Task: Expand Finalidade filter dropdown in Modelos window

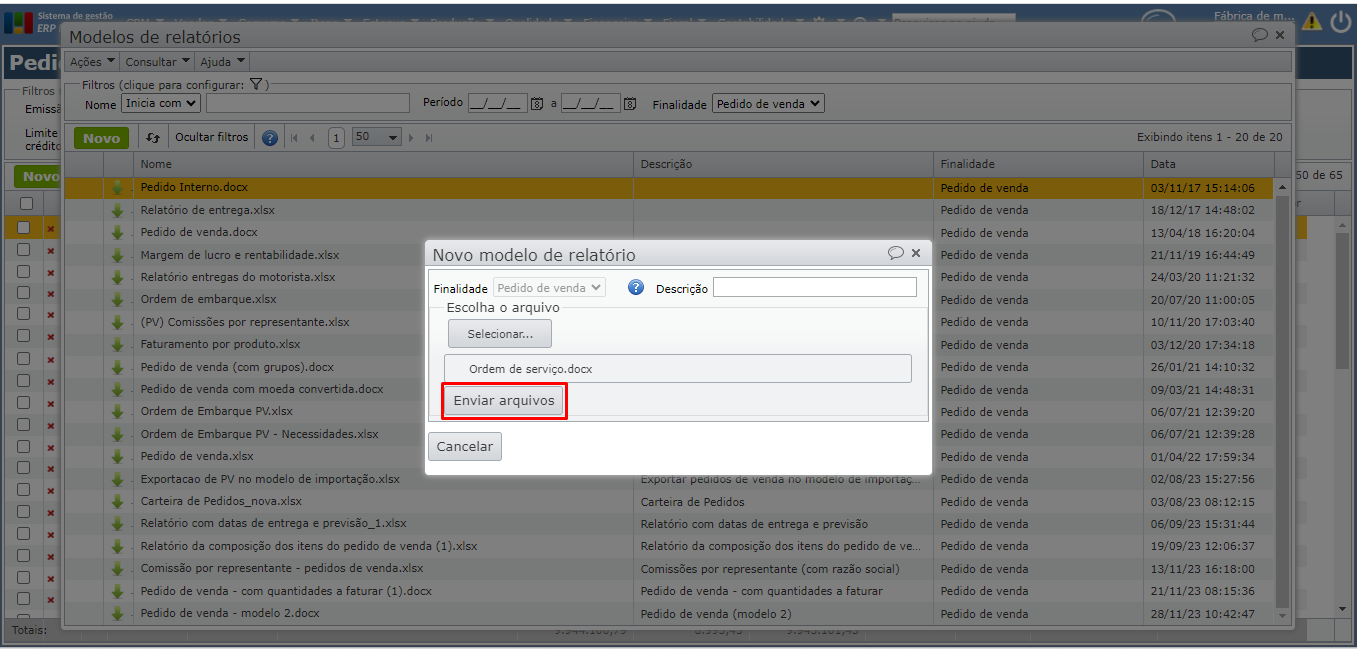Action: tap(768, 103)
